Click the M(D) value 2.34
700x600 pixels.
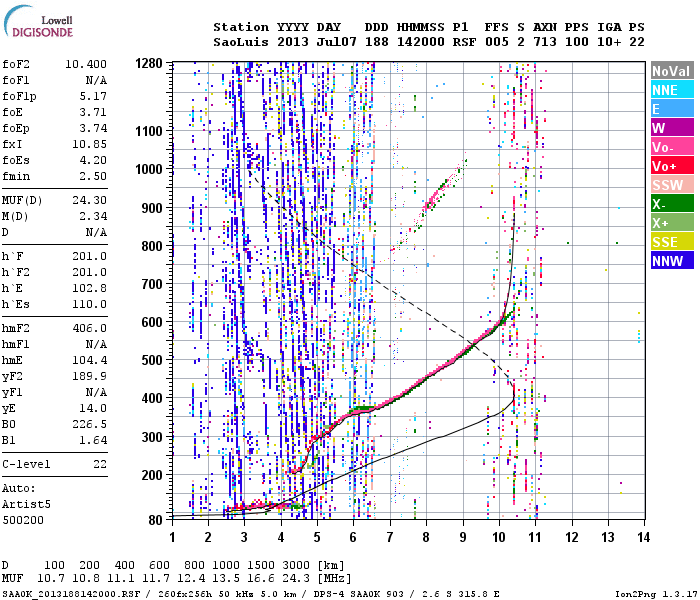93,216
